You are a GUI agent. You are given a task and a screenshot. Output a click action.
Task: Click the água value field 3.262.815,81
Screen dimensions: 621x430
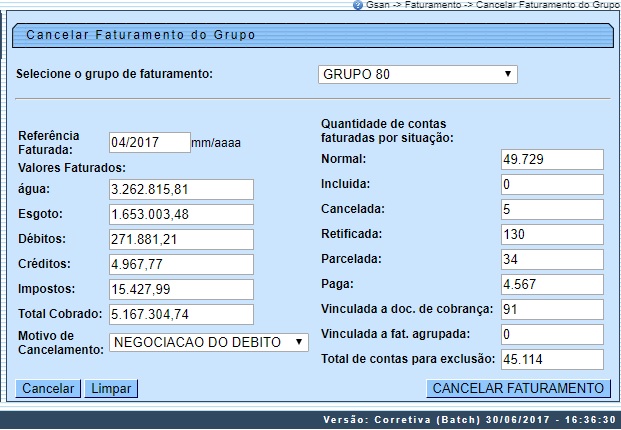181,189
